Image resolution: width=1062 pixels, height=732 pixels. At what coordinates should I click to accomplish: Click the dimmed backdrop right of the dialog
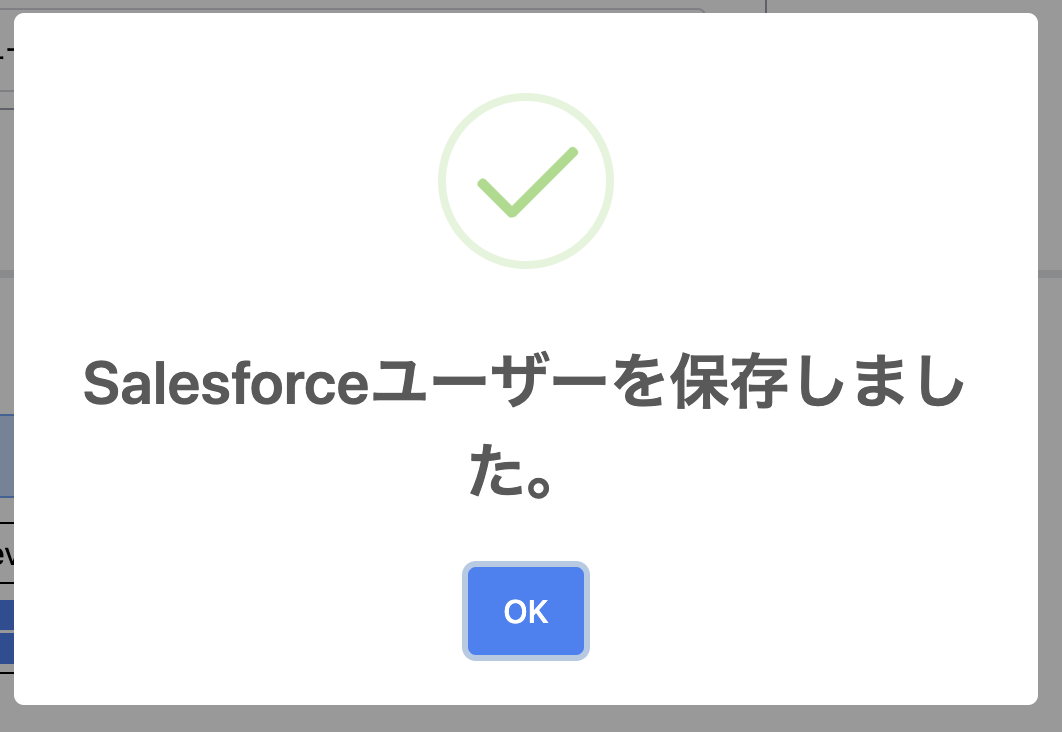click(x=1050, y=400)
